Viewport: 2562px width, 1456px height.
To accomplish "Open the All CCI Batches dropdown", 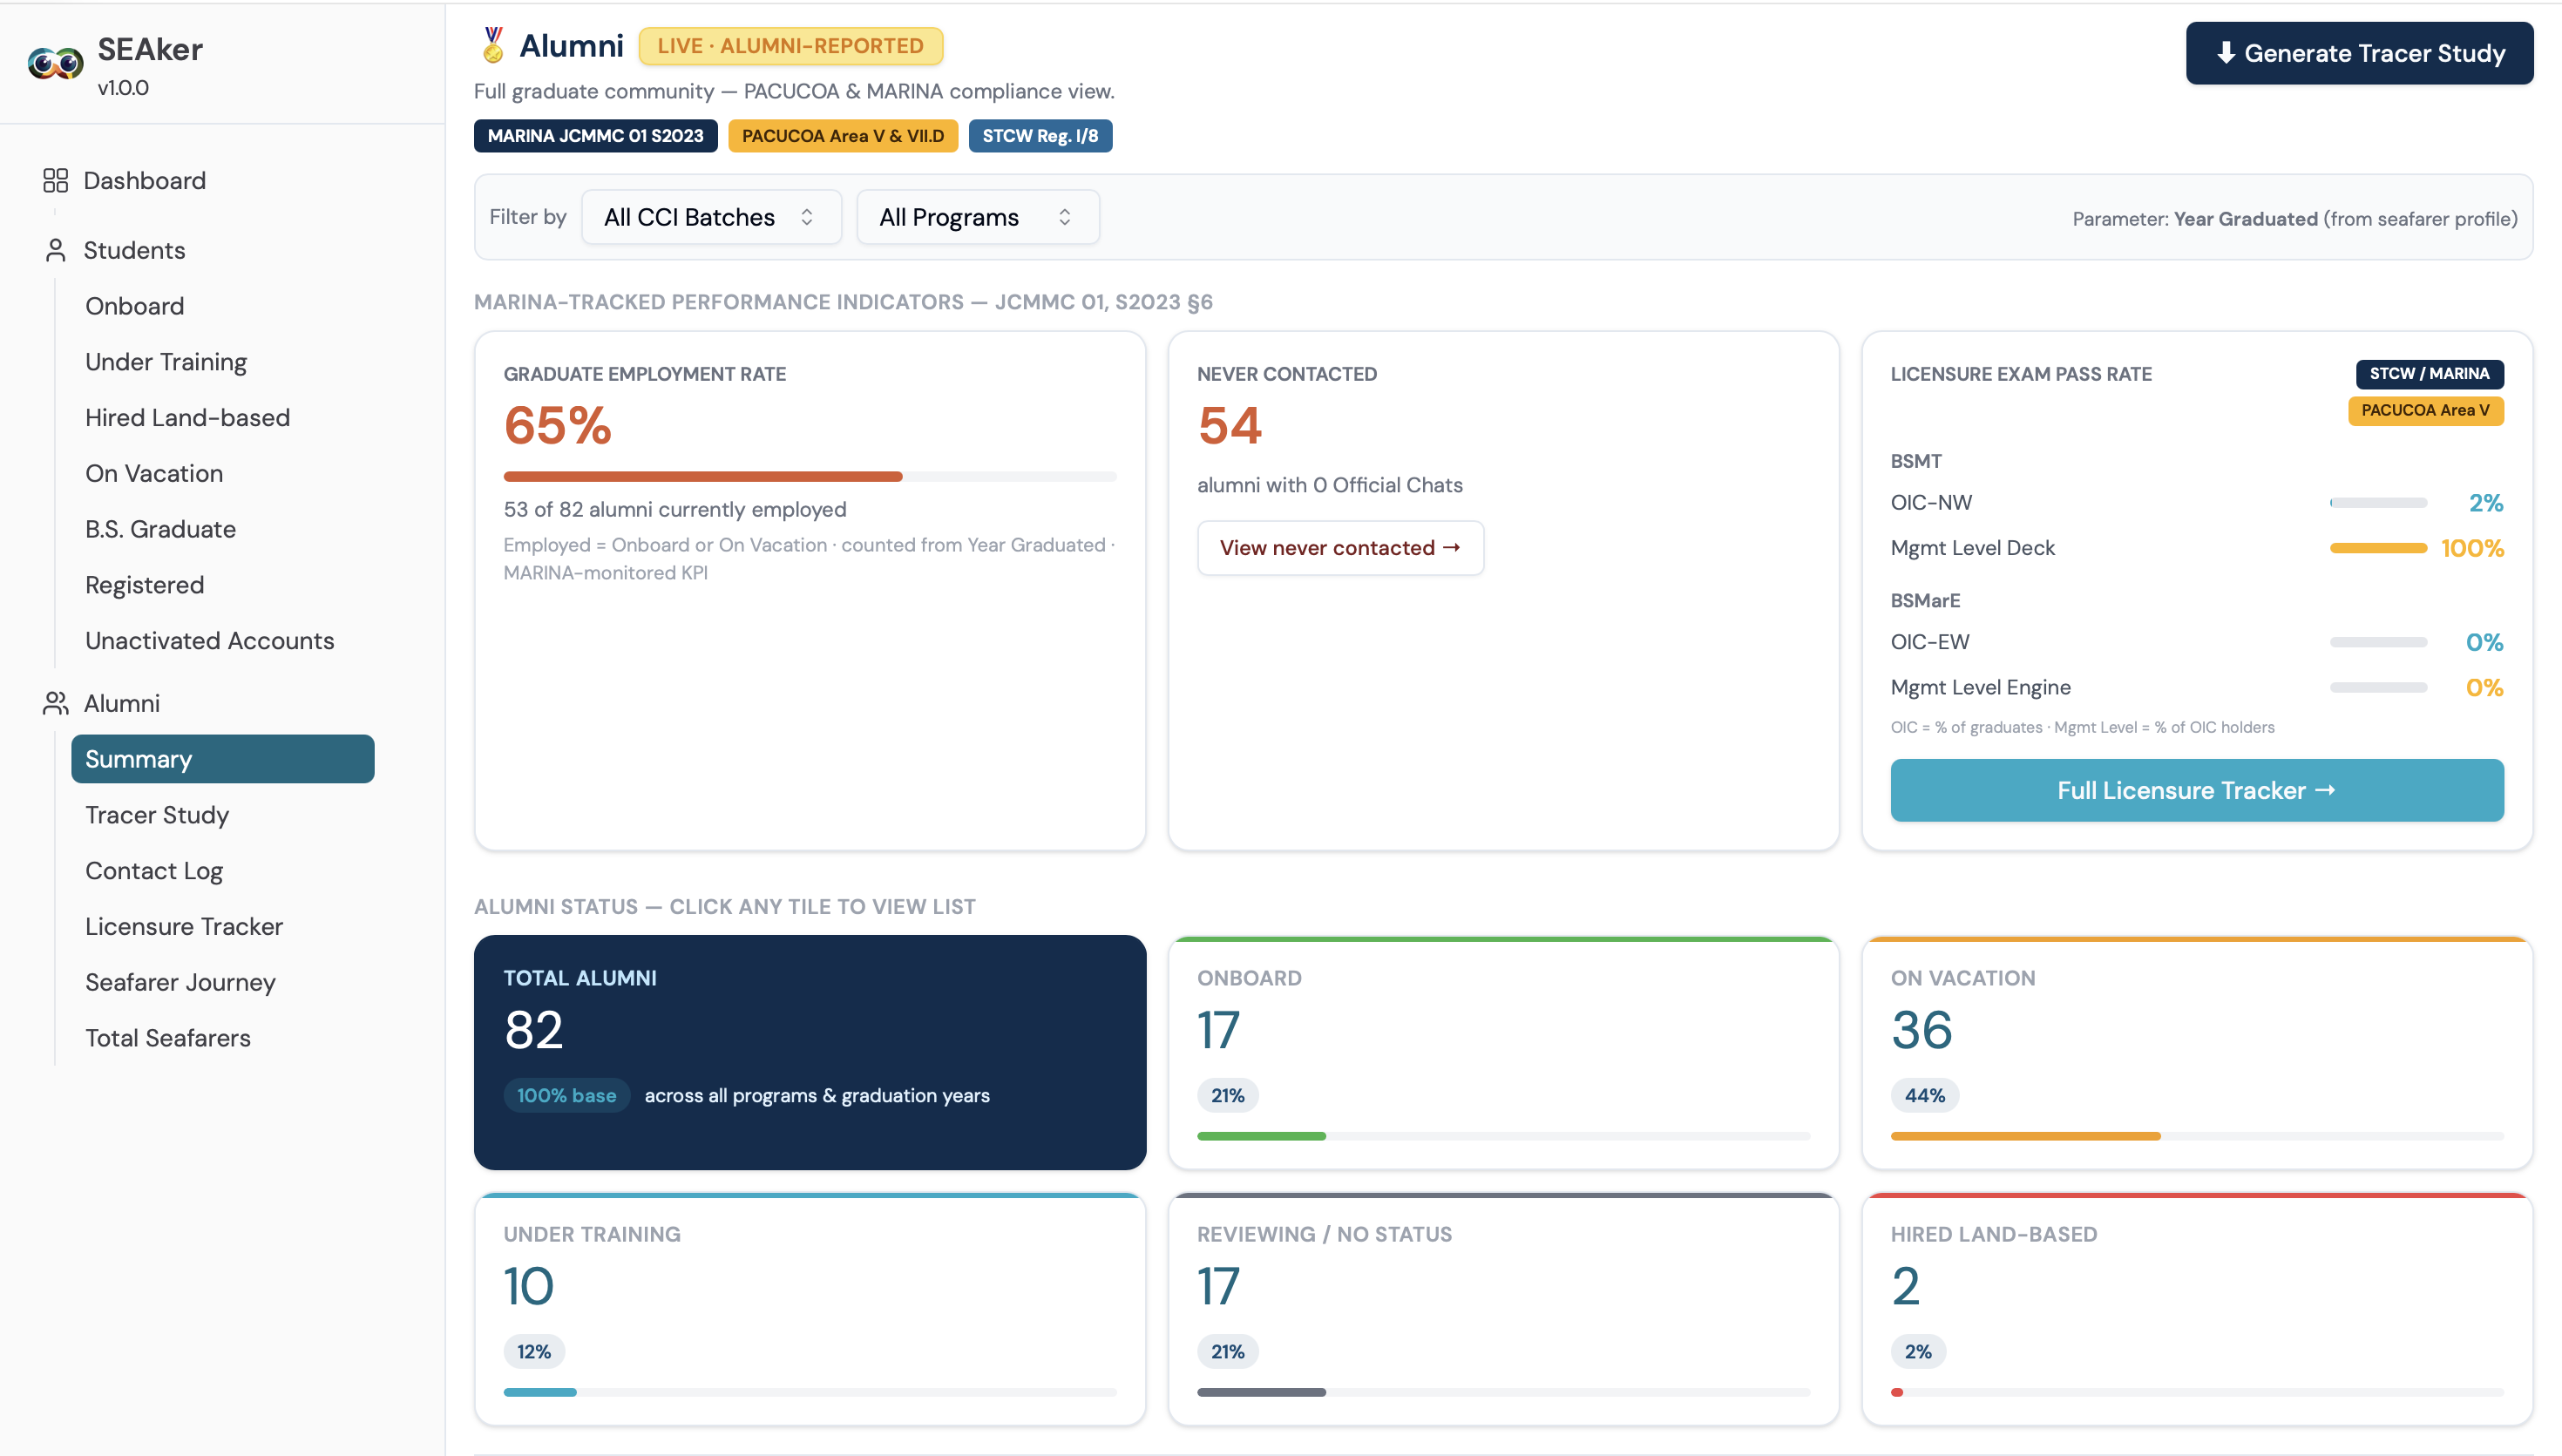I will (711, 217).
